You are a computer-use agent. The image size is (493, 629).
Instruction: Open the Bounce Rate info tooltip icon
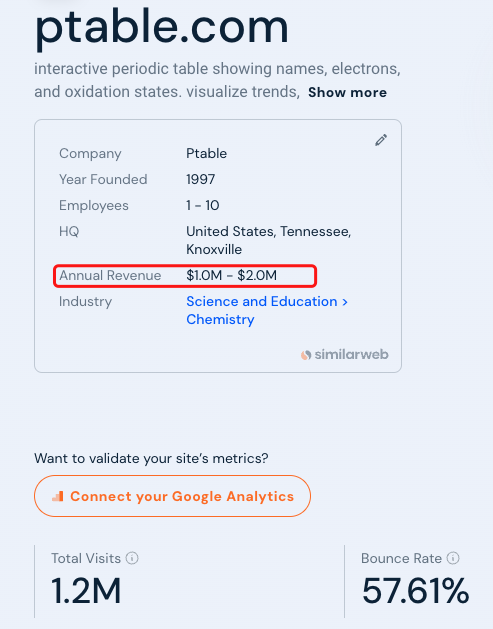click(x=453, y=558)
